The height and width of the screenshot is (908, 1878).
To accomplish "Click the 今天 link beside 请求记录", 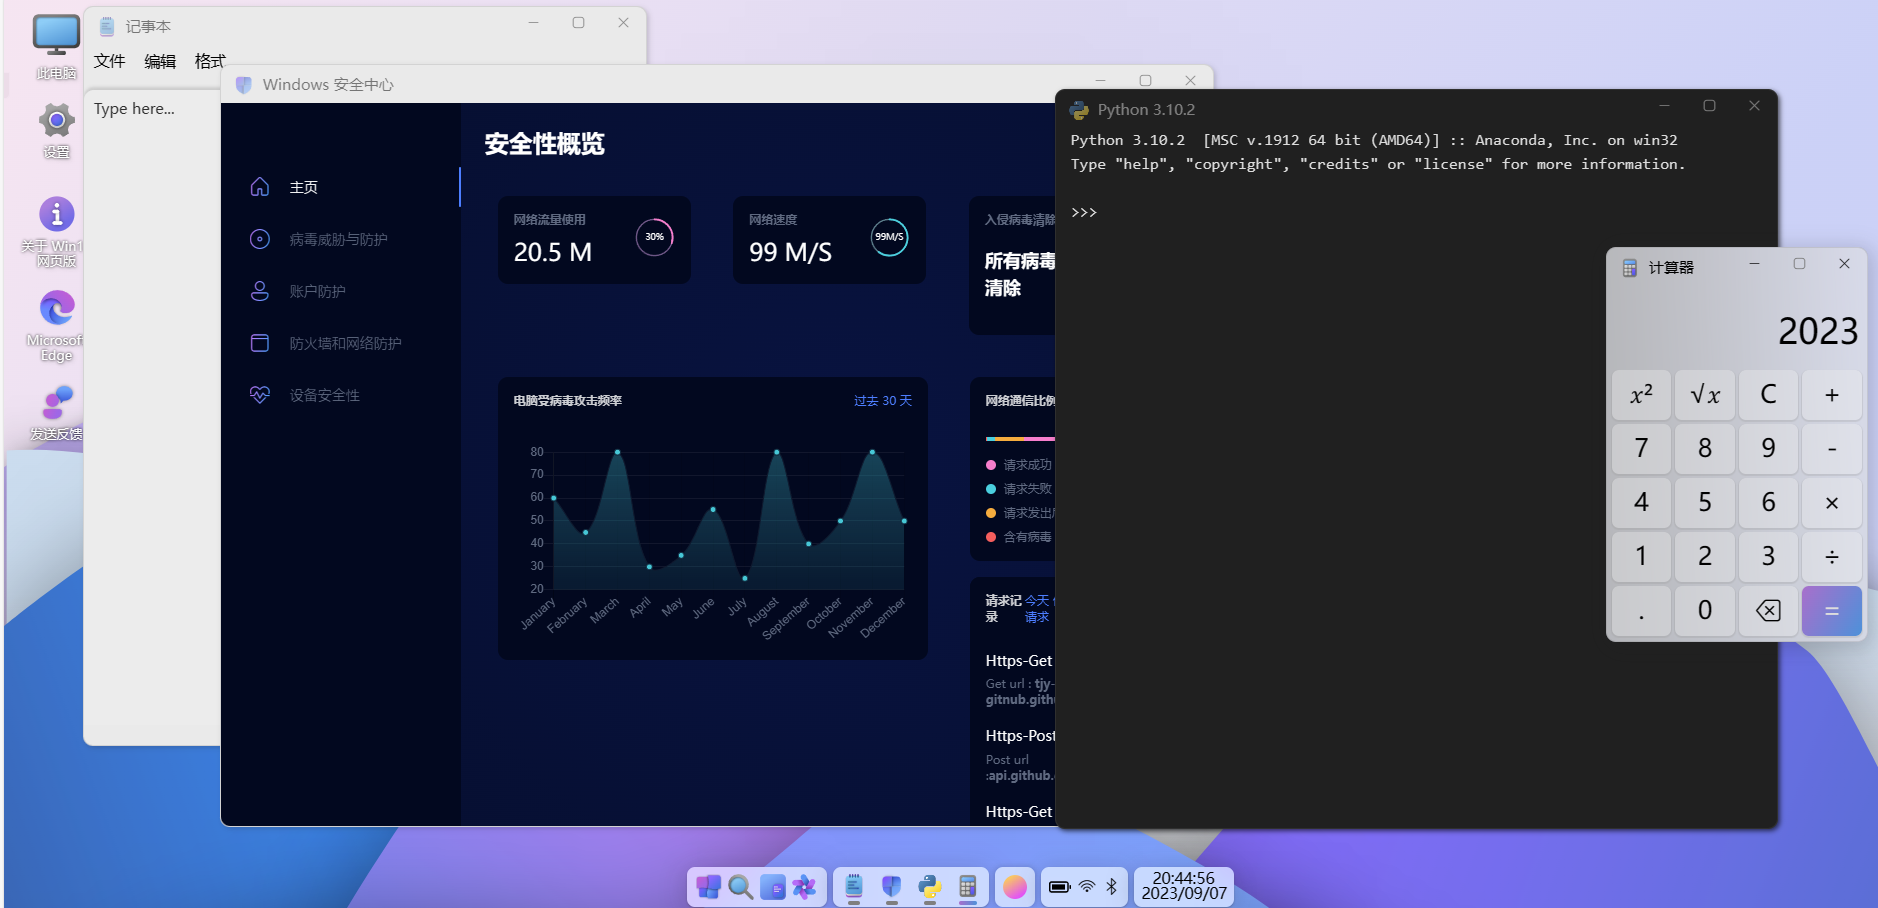I will [x=1037, y=600].
